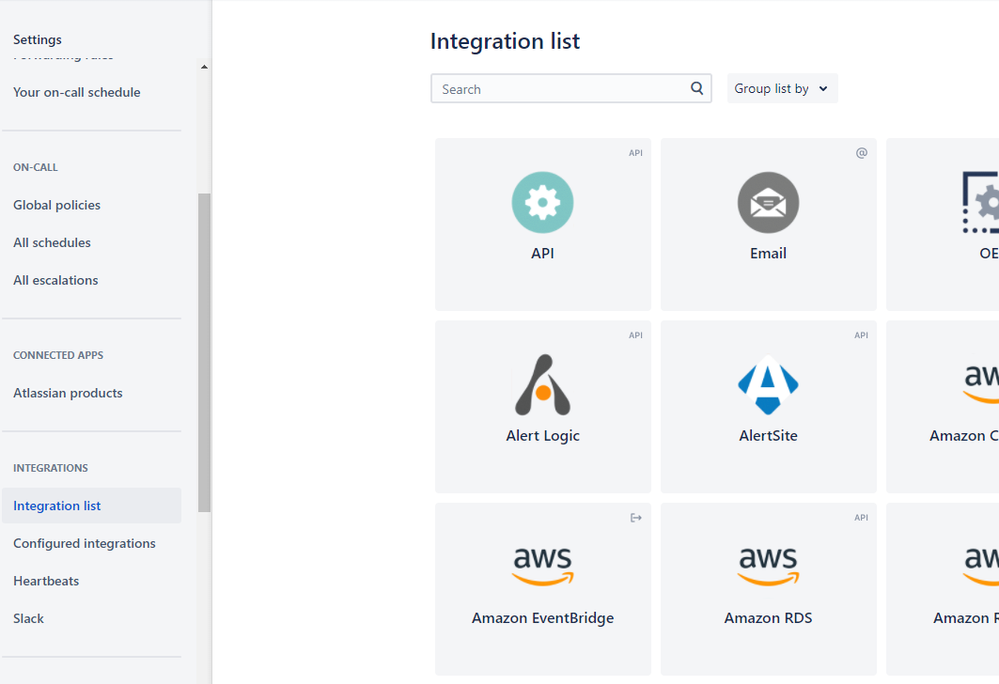Go to Global policies

(57, 205)
